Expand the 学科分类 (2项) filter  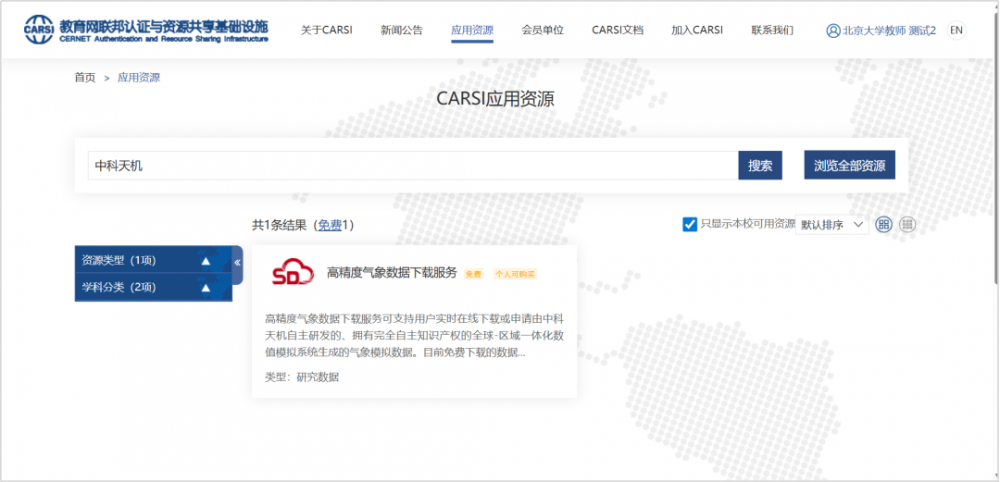point(153,288)
